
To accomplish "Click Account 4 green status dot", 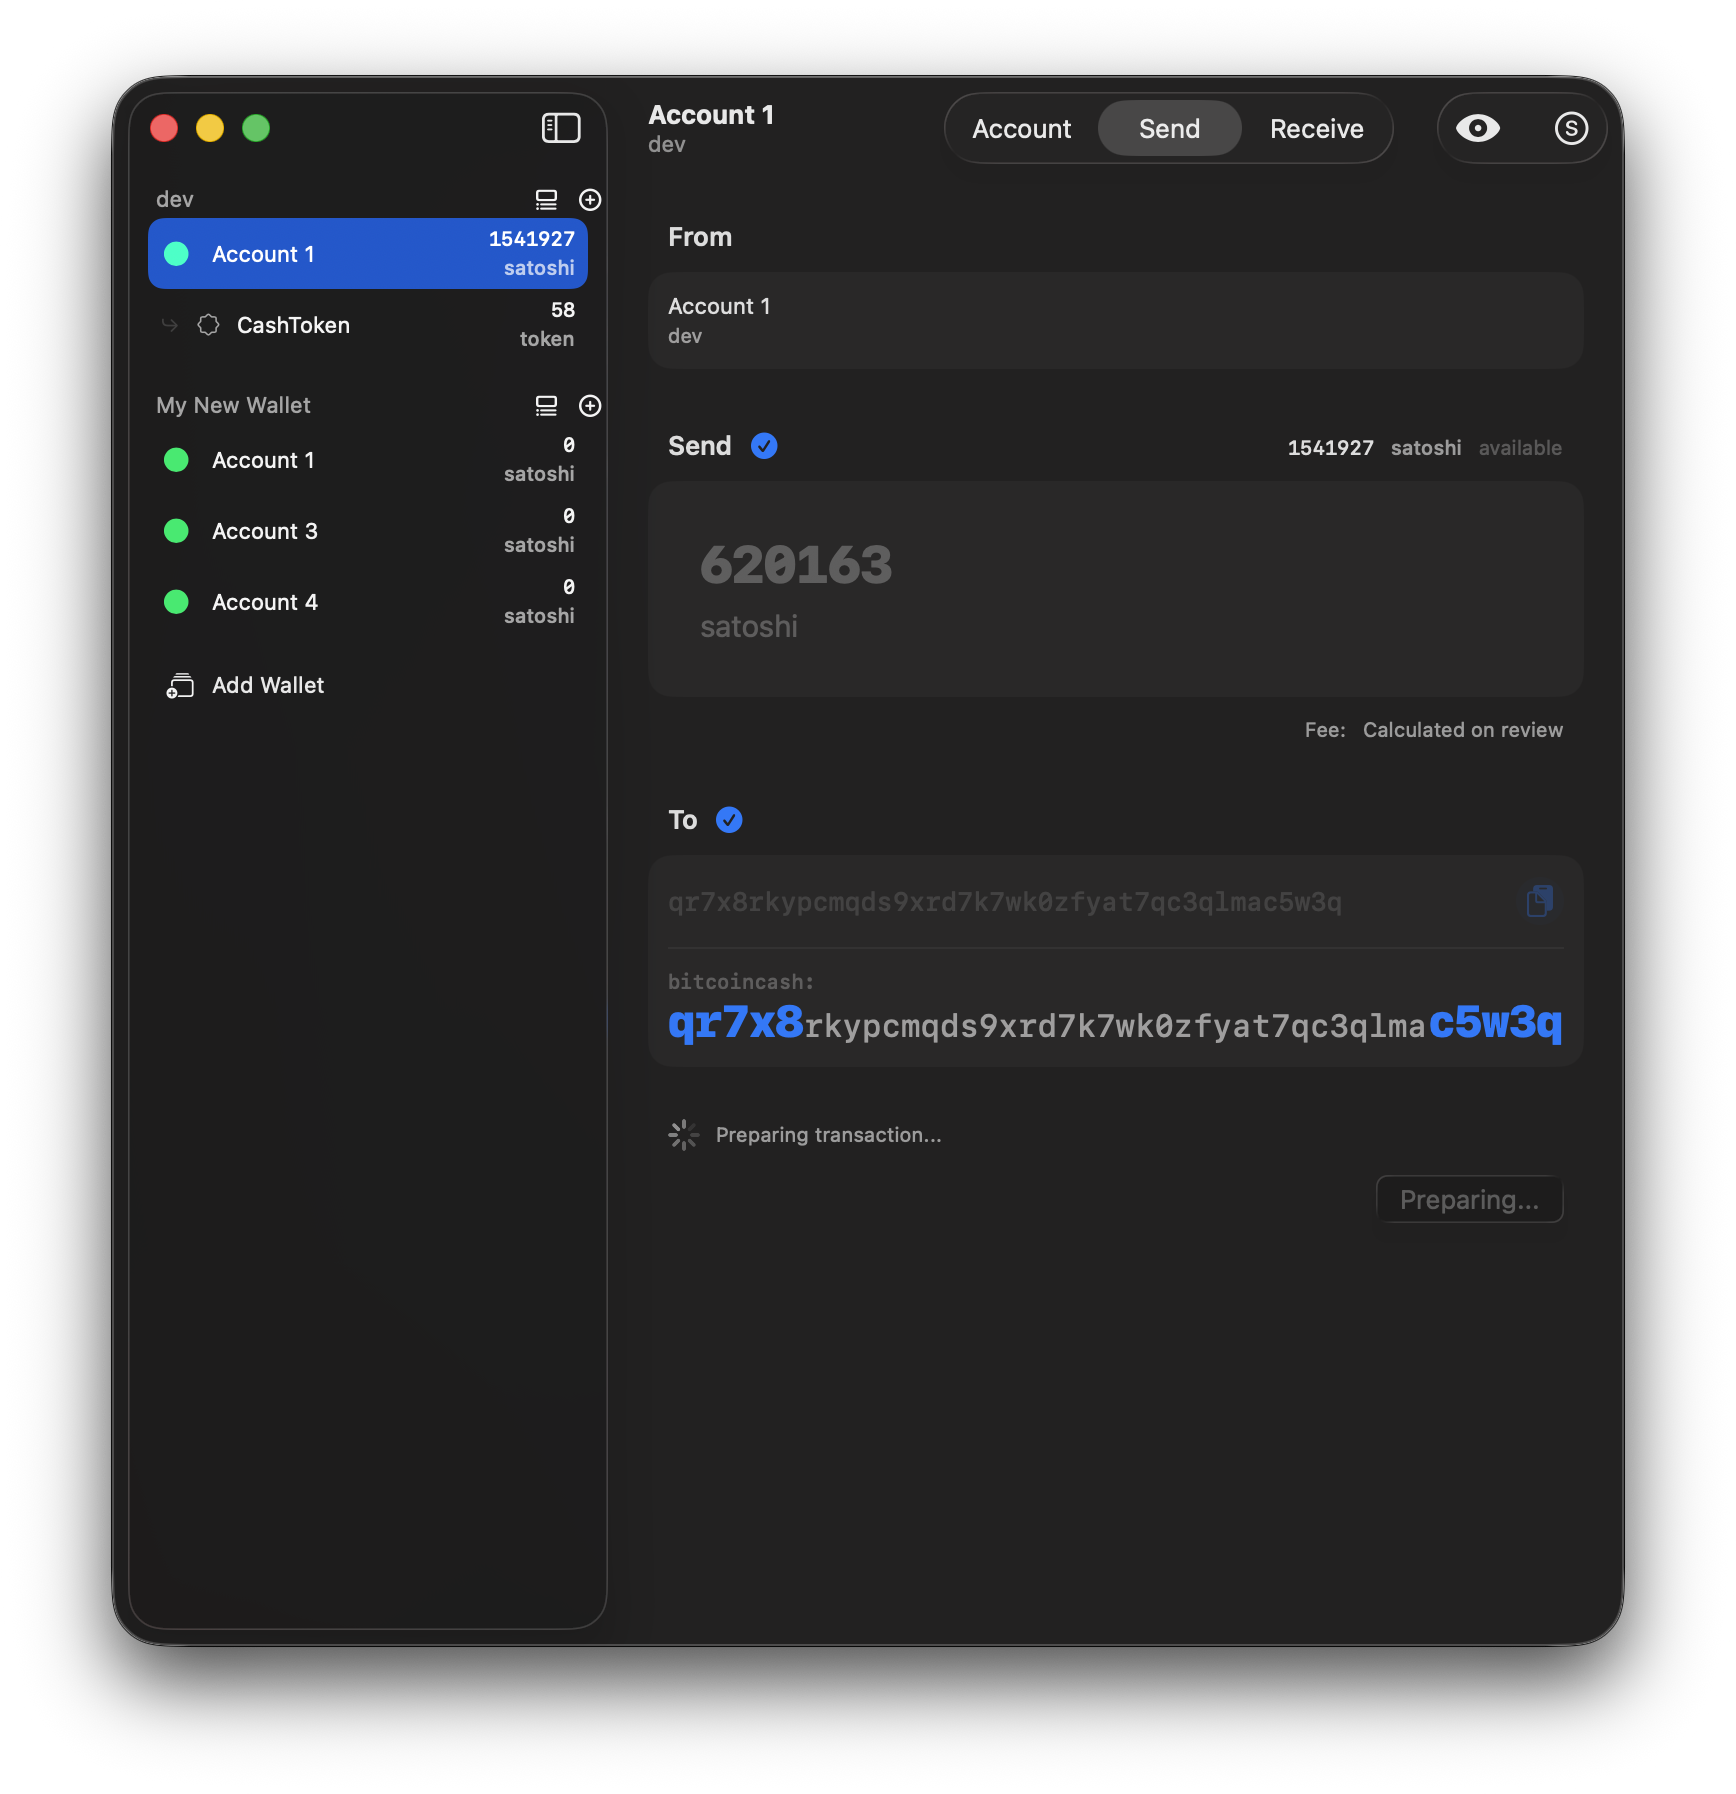I will click(x=176, y=602).
